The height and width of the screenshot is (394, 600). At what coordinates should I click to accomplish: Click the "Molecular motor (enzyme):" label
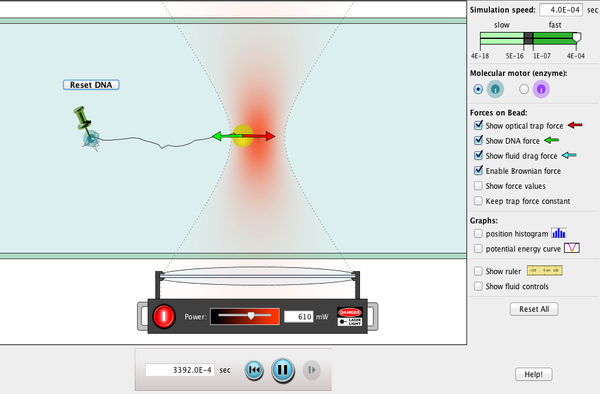(518, 73)
